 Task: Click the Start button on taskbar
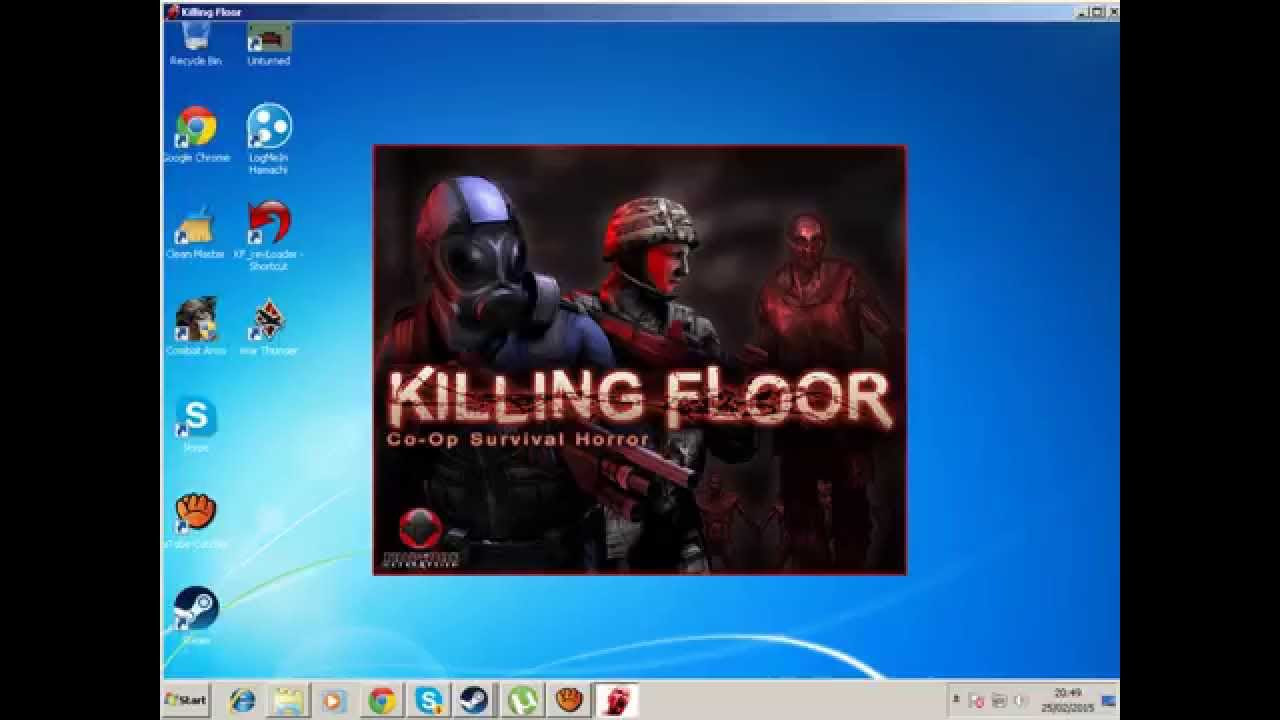point(186,699)
